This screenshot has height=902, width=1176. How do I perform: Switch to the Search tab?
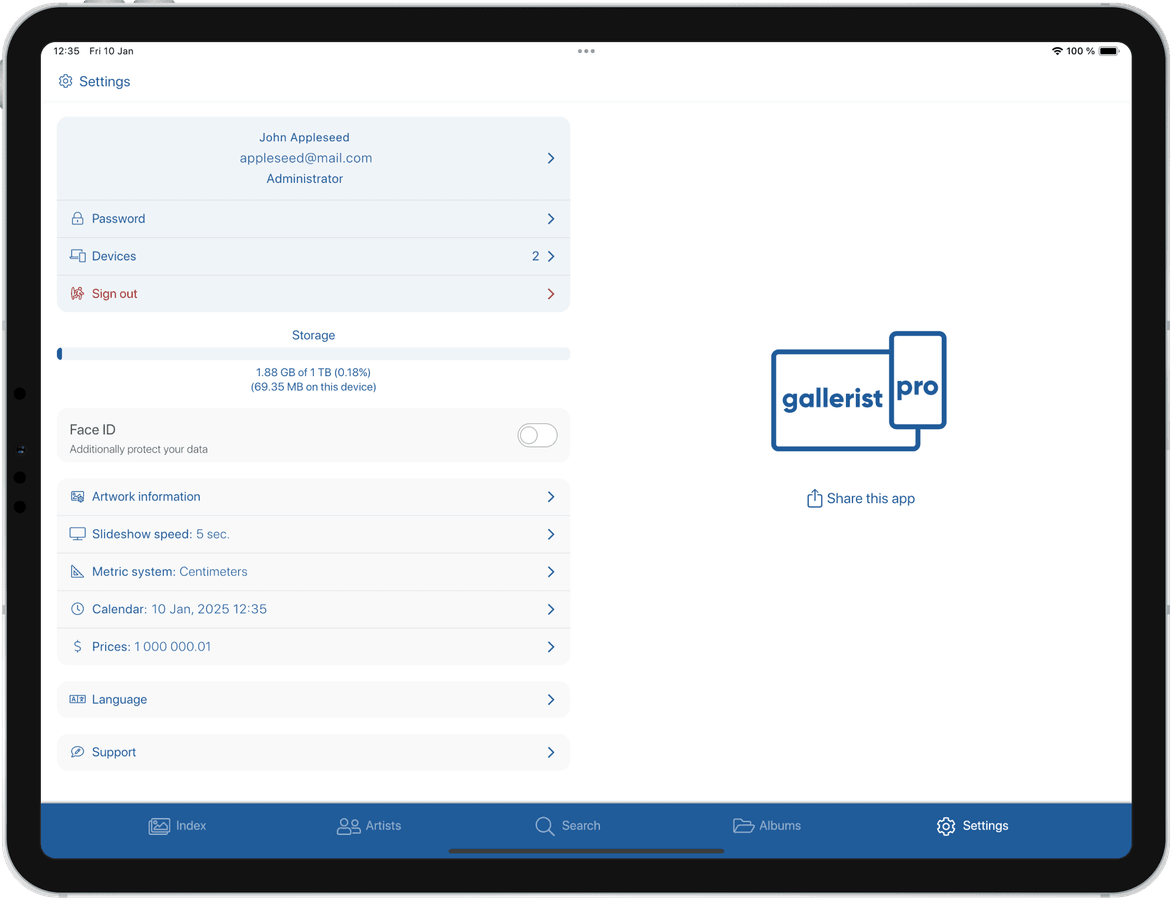coord(568,825)
